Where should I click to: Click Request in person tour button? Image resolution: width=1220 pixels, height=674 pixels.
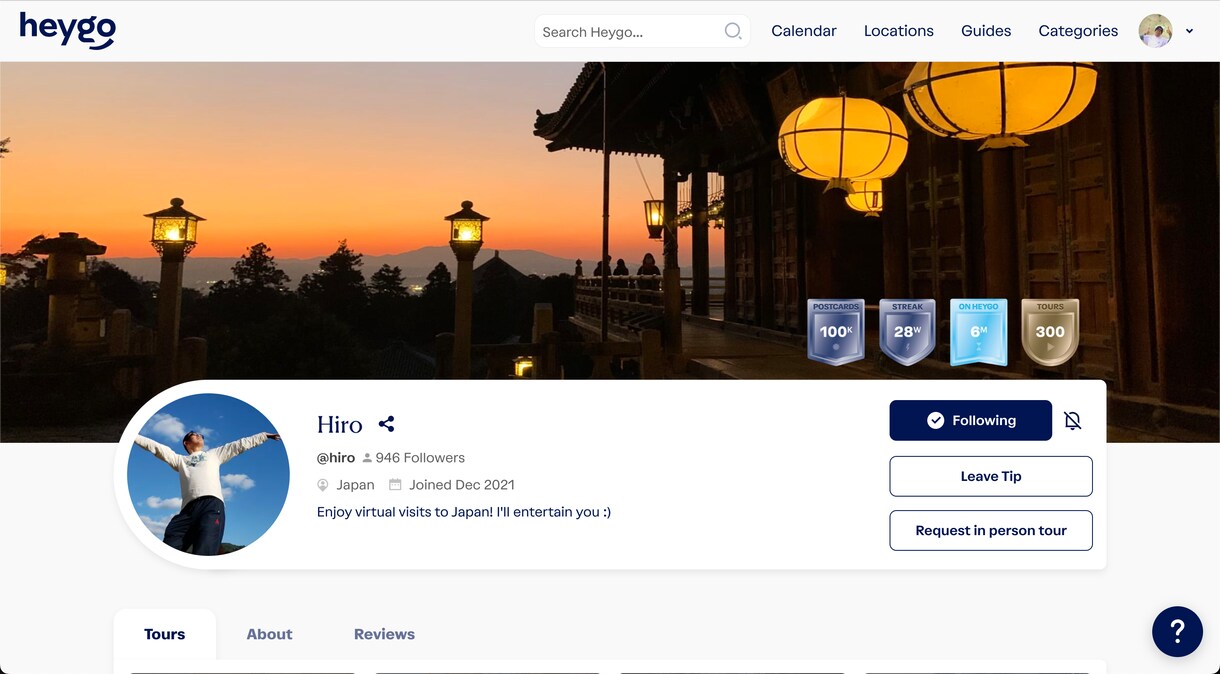tap(991, 530)
